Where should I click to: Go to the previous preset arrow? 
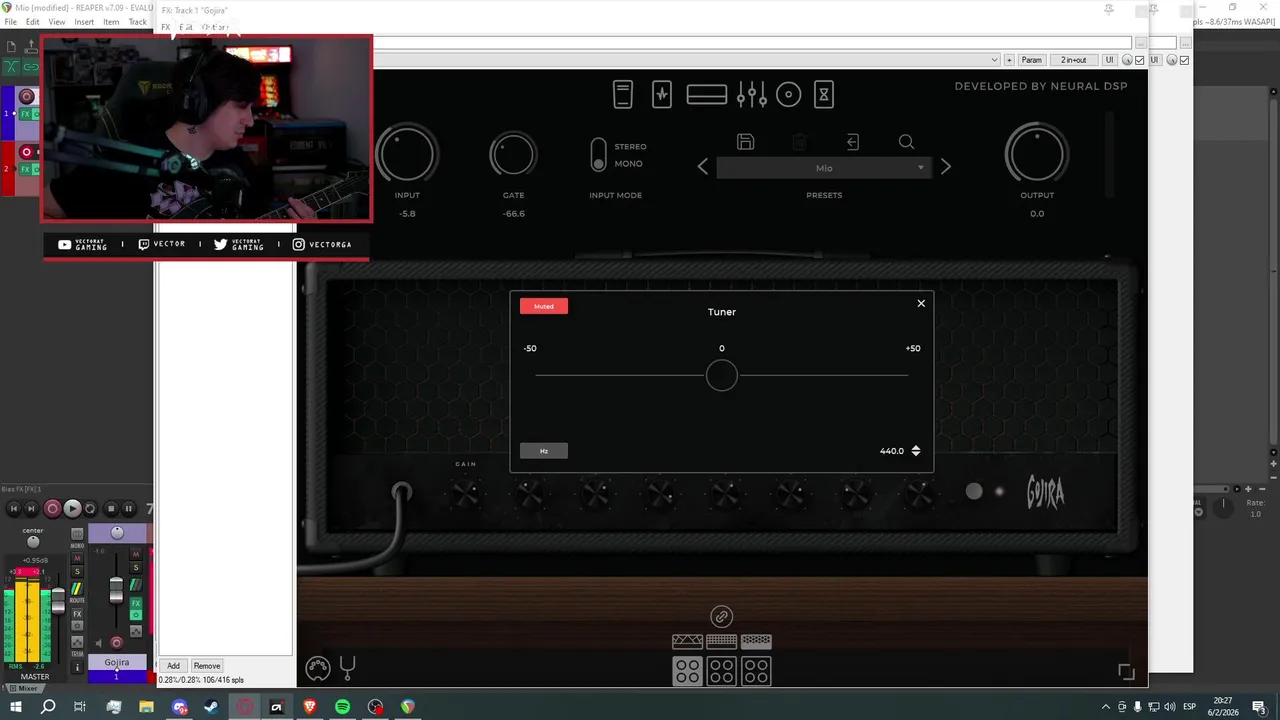pos(703,167)
